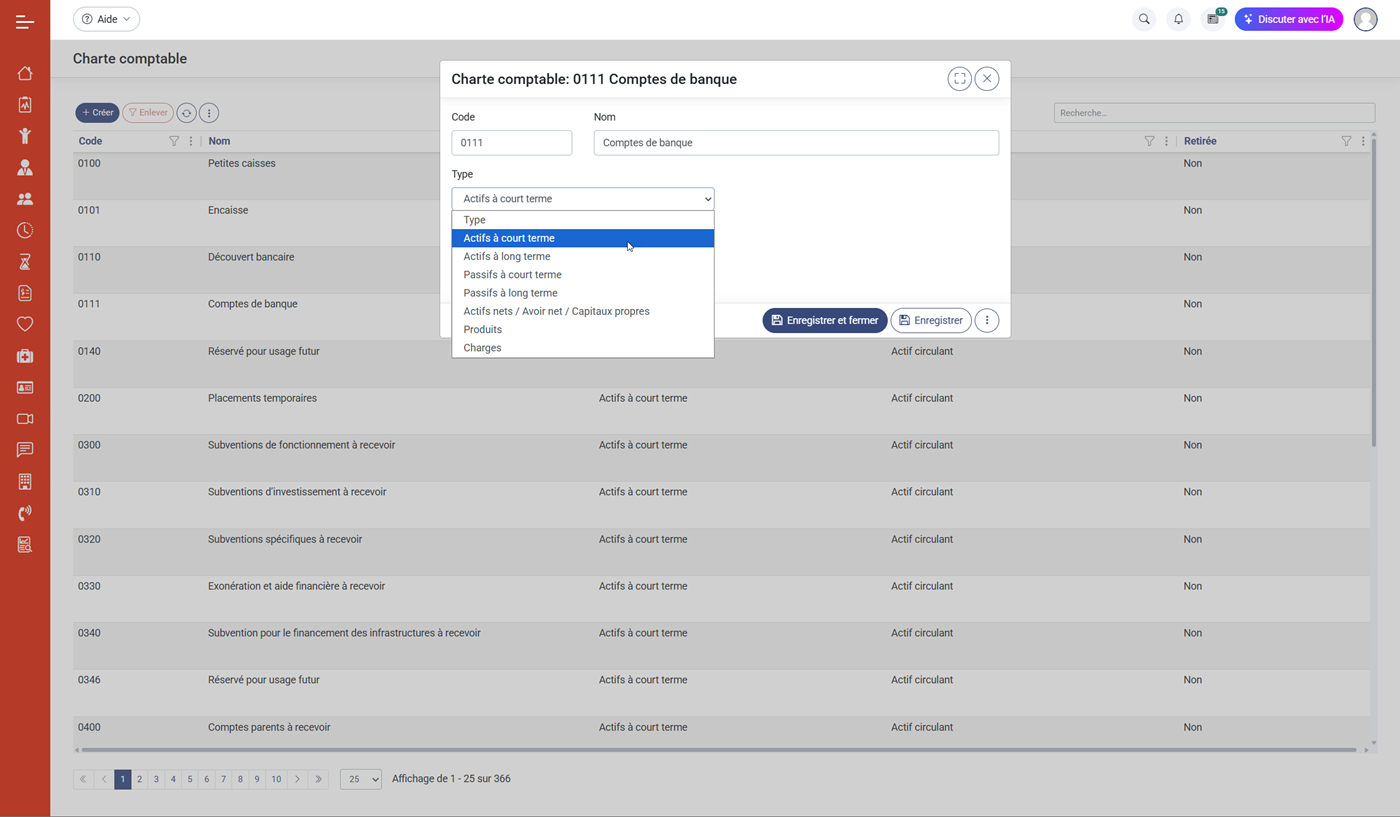
Task: Open the filter icon on the Code column
Action: click(173, 141)
